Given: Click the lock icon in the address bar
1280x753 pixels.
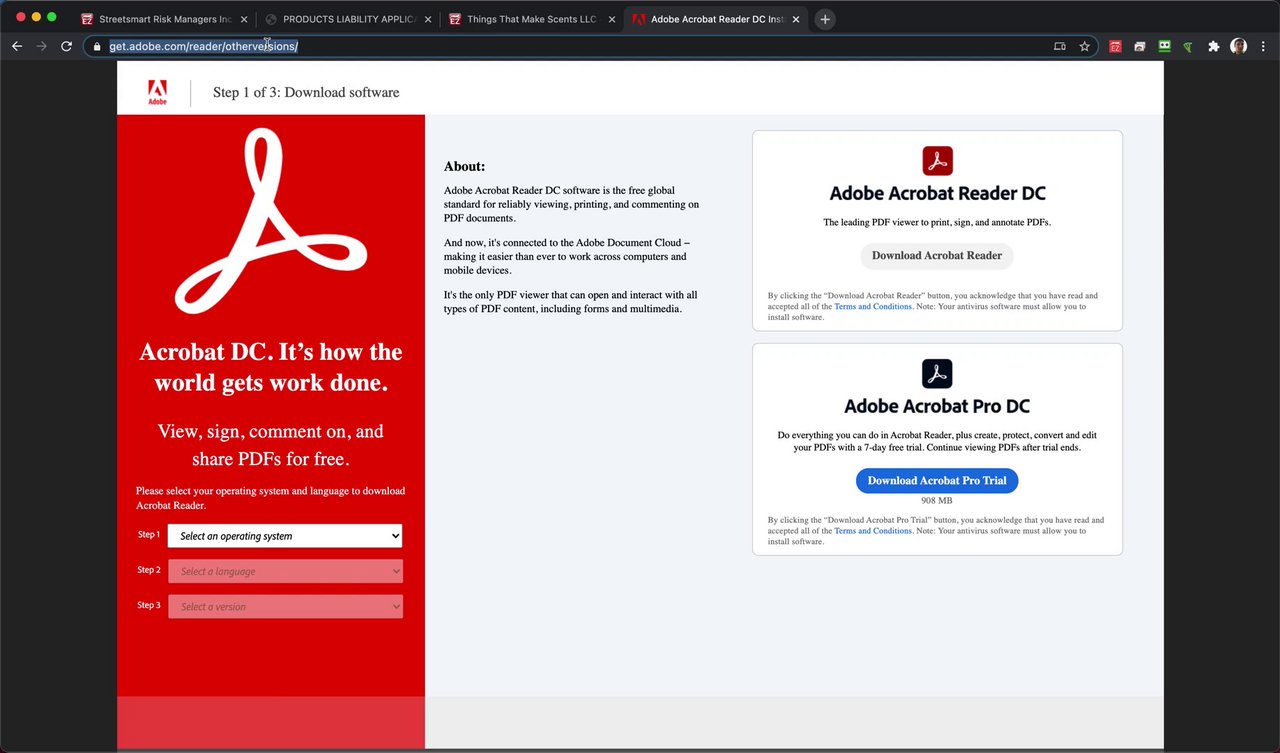Looking at the screenshot, I should pyautogui.click(x=97, y=46).
